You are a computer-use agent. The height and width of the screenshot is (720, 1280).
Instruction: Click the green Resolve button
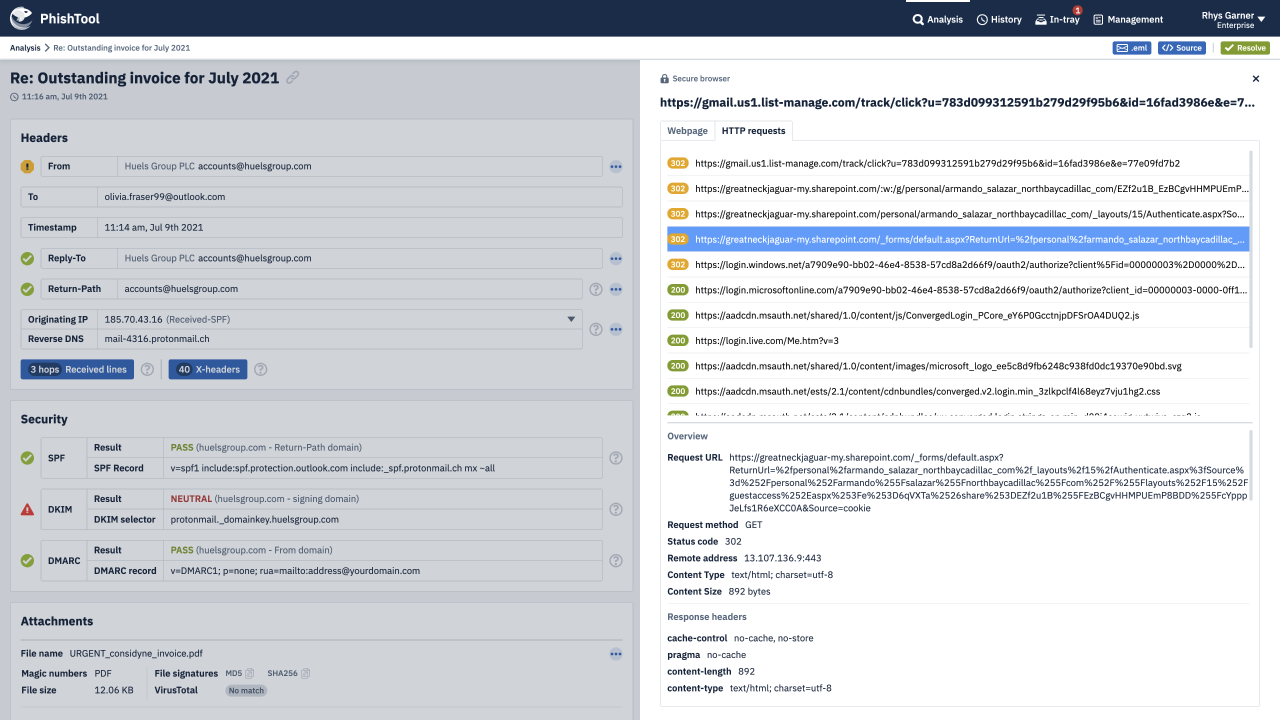click(x=1245, y=48)
